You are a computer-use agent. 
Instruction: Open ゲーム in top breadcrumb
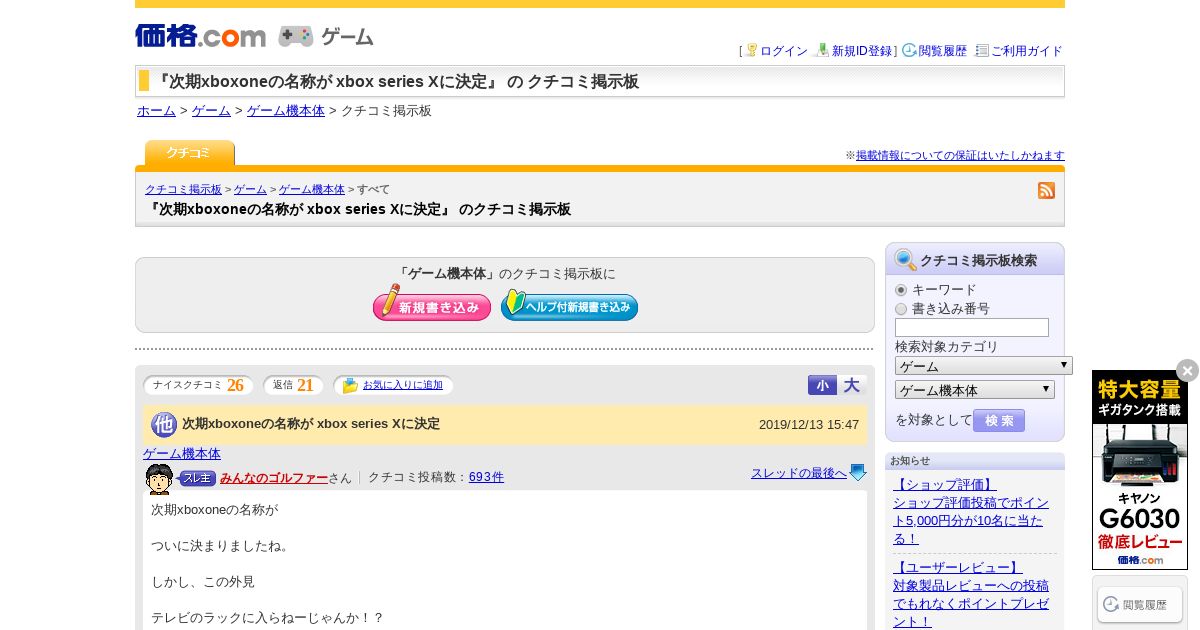pos(211,111)
